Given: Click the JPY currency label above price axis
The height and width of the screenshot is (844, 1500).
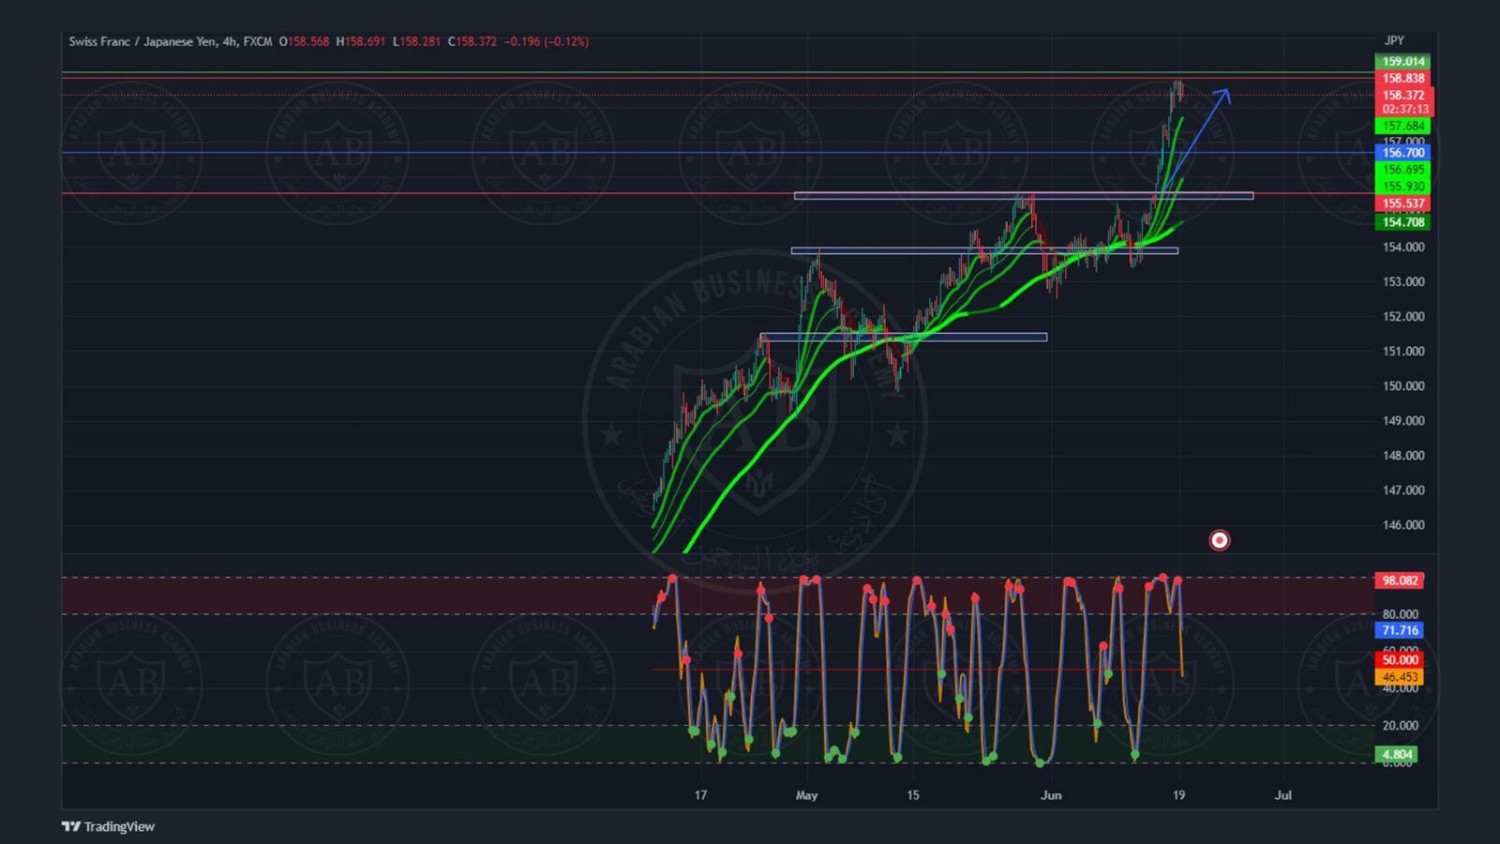Looking at the screenshot, I should pyautogui.click(x=1394, y=41).
